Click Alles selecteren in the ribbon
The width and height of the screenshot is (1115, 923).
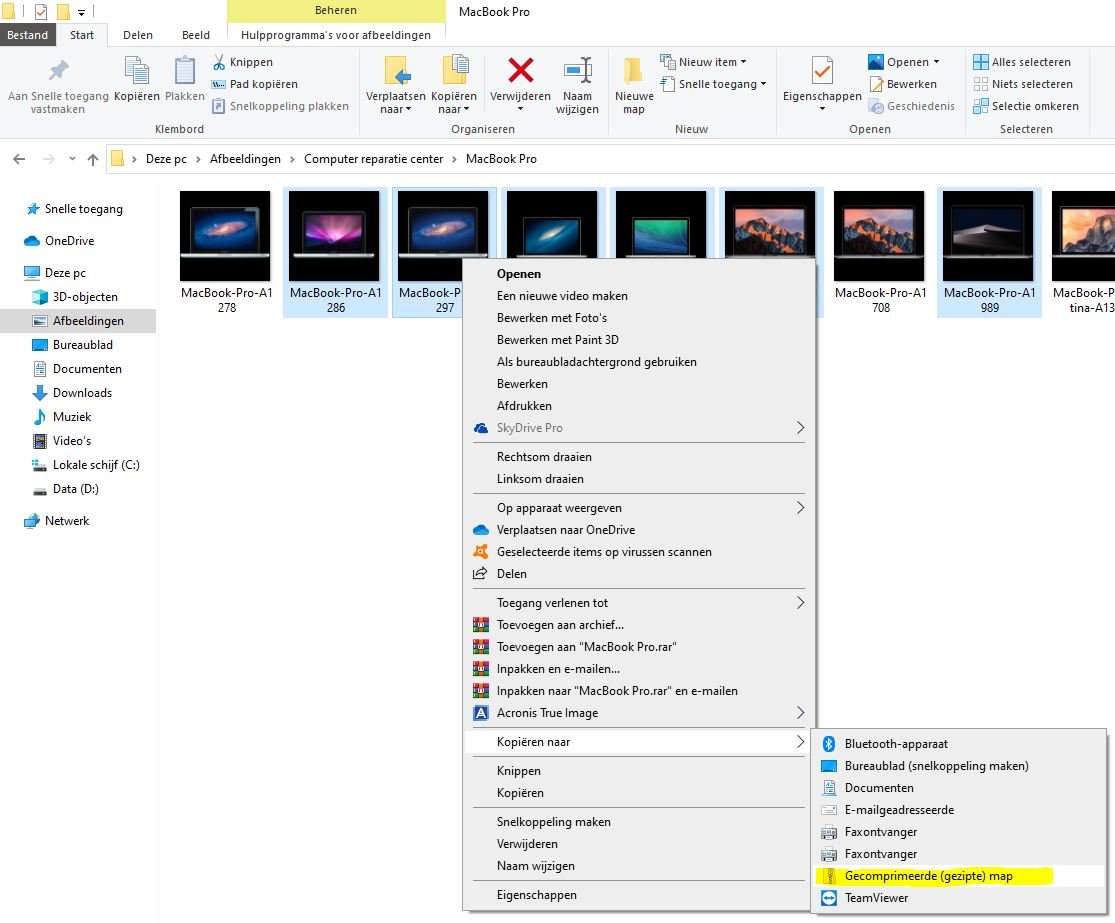[1029, 62]
